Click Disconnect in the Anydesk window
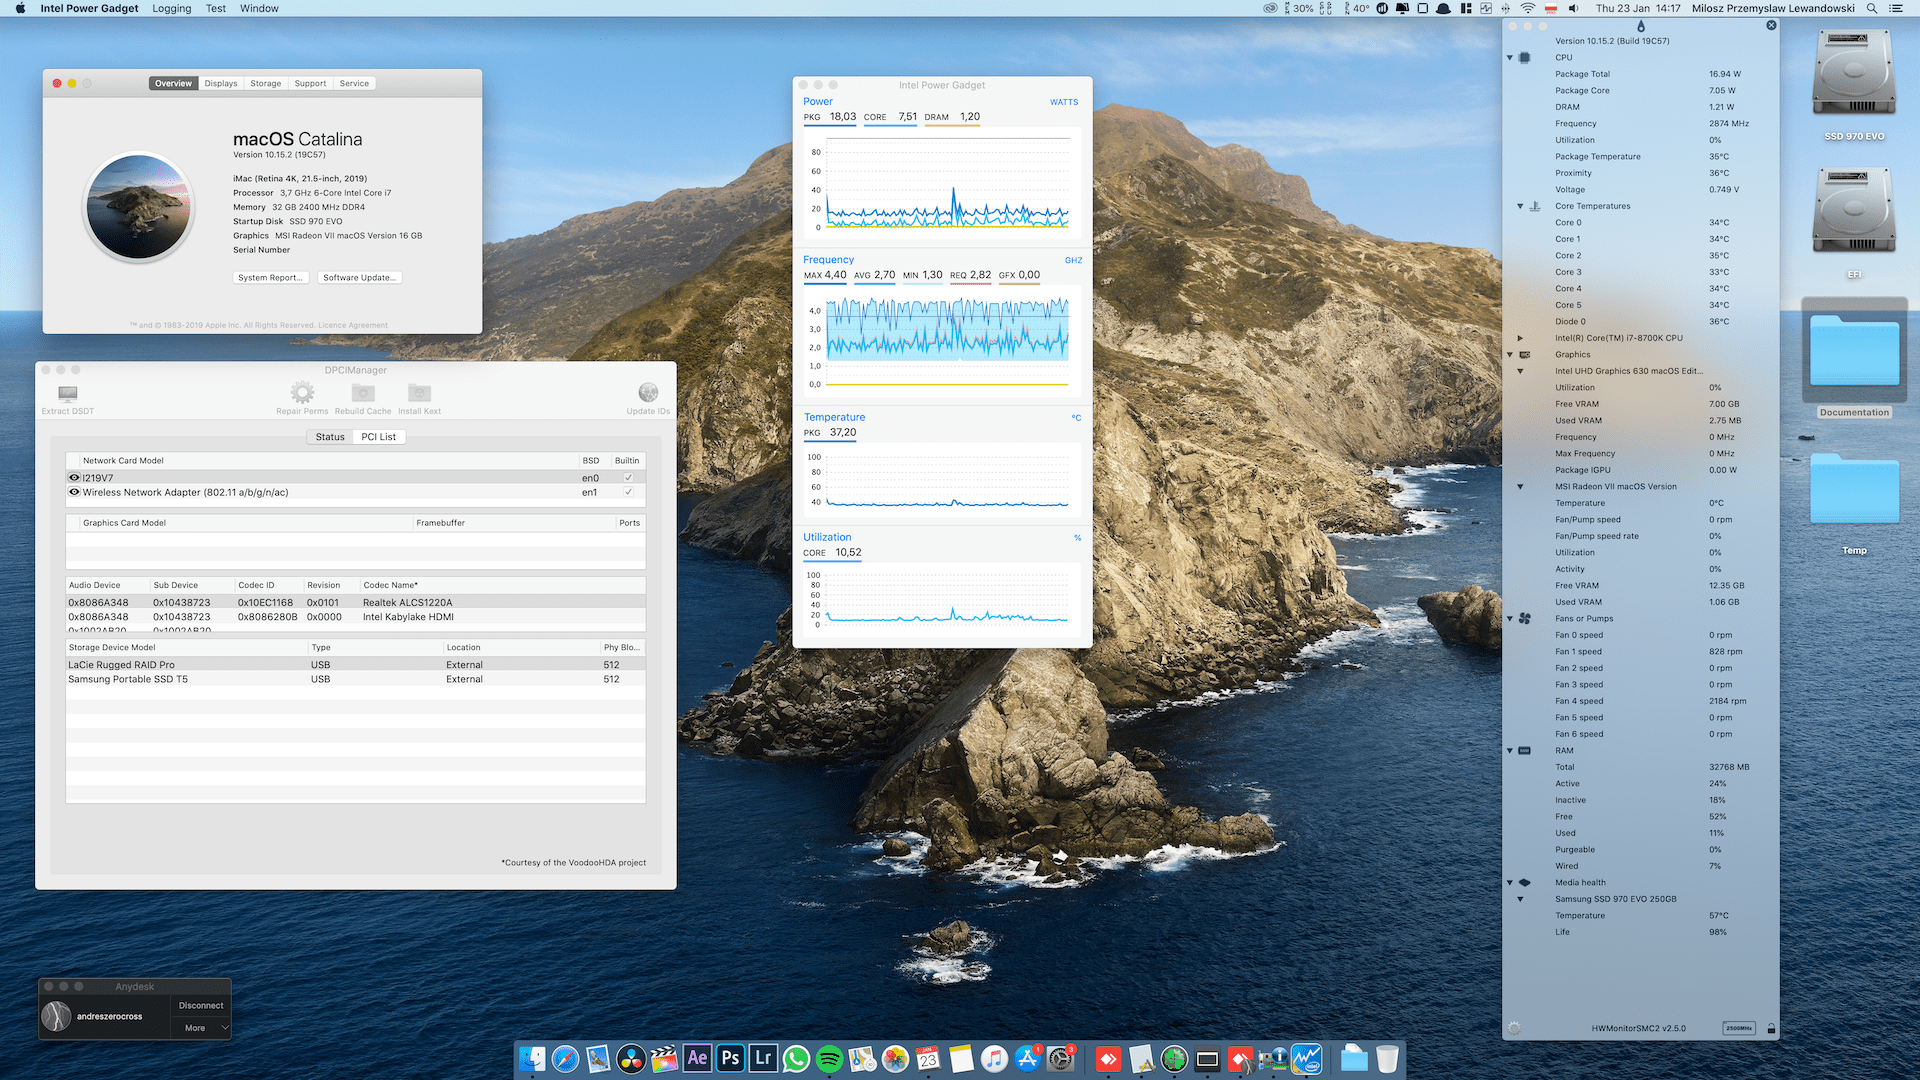This screenshot has width=1920, height=1080. click(x=201, y=1006)
